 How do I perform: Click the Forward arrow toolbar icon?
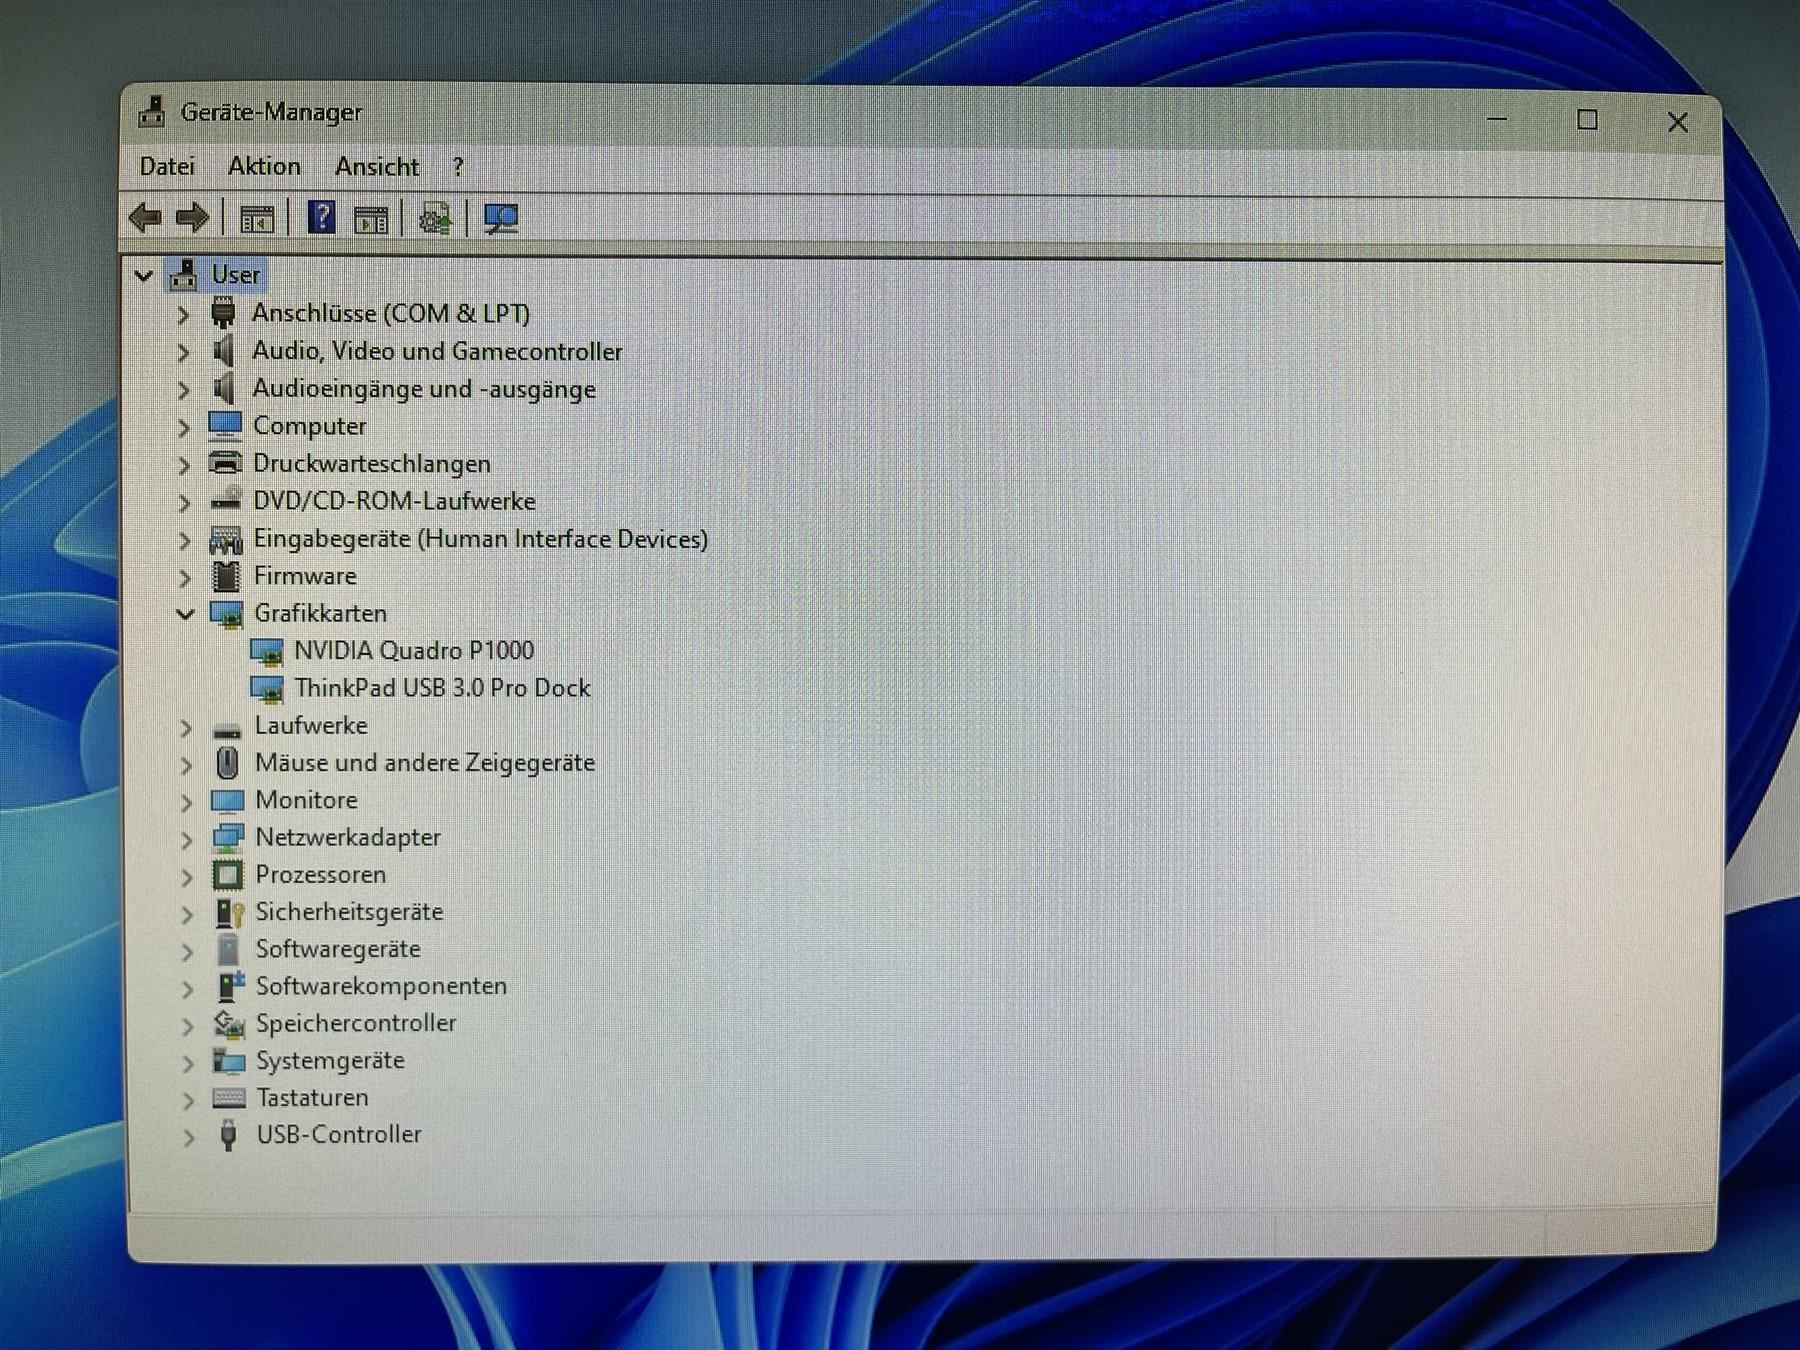pyautogui.click(x=192, y=217)
